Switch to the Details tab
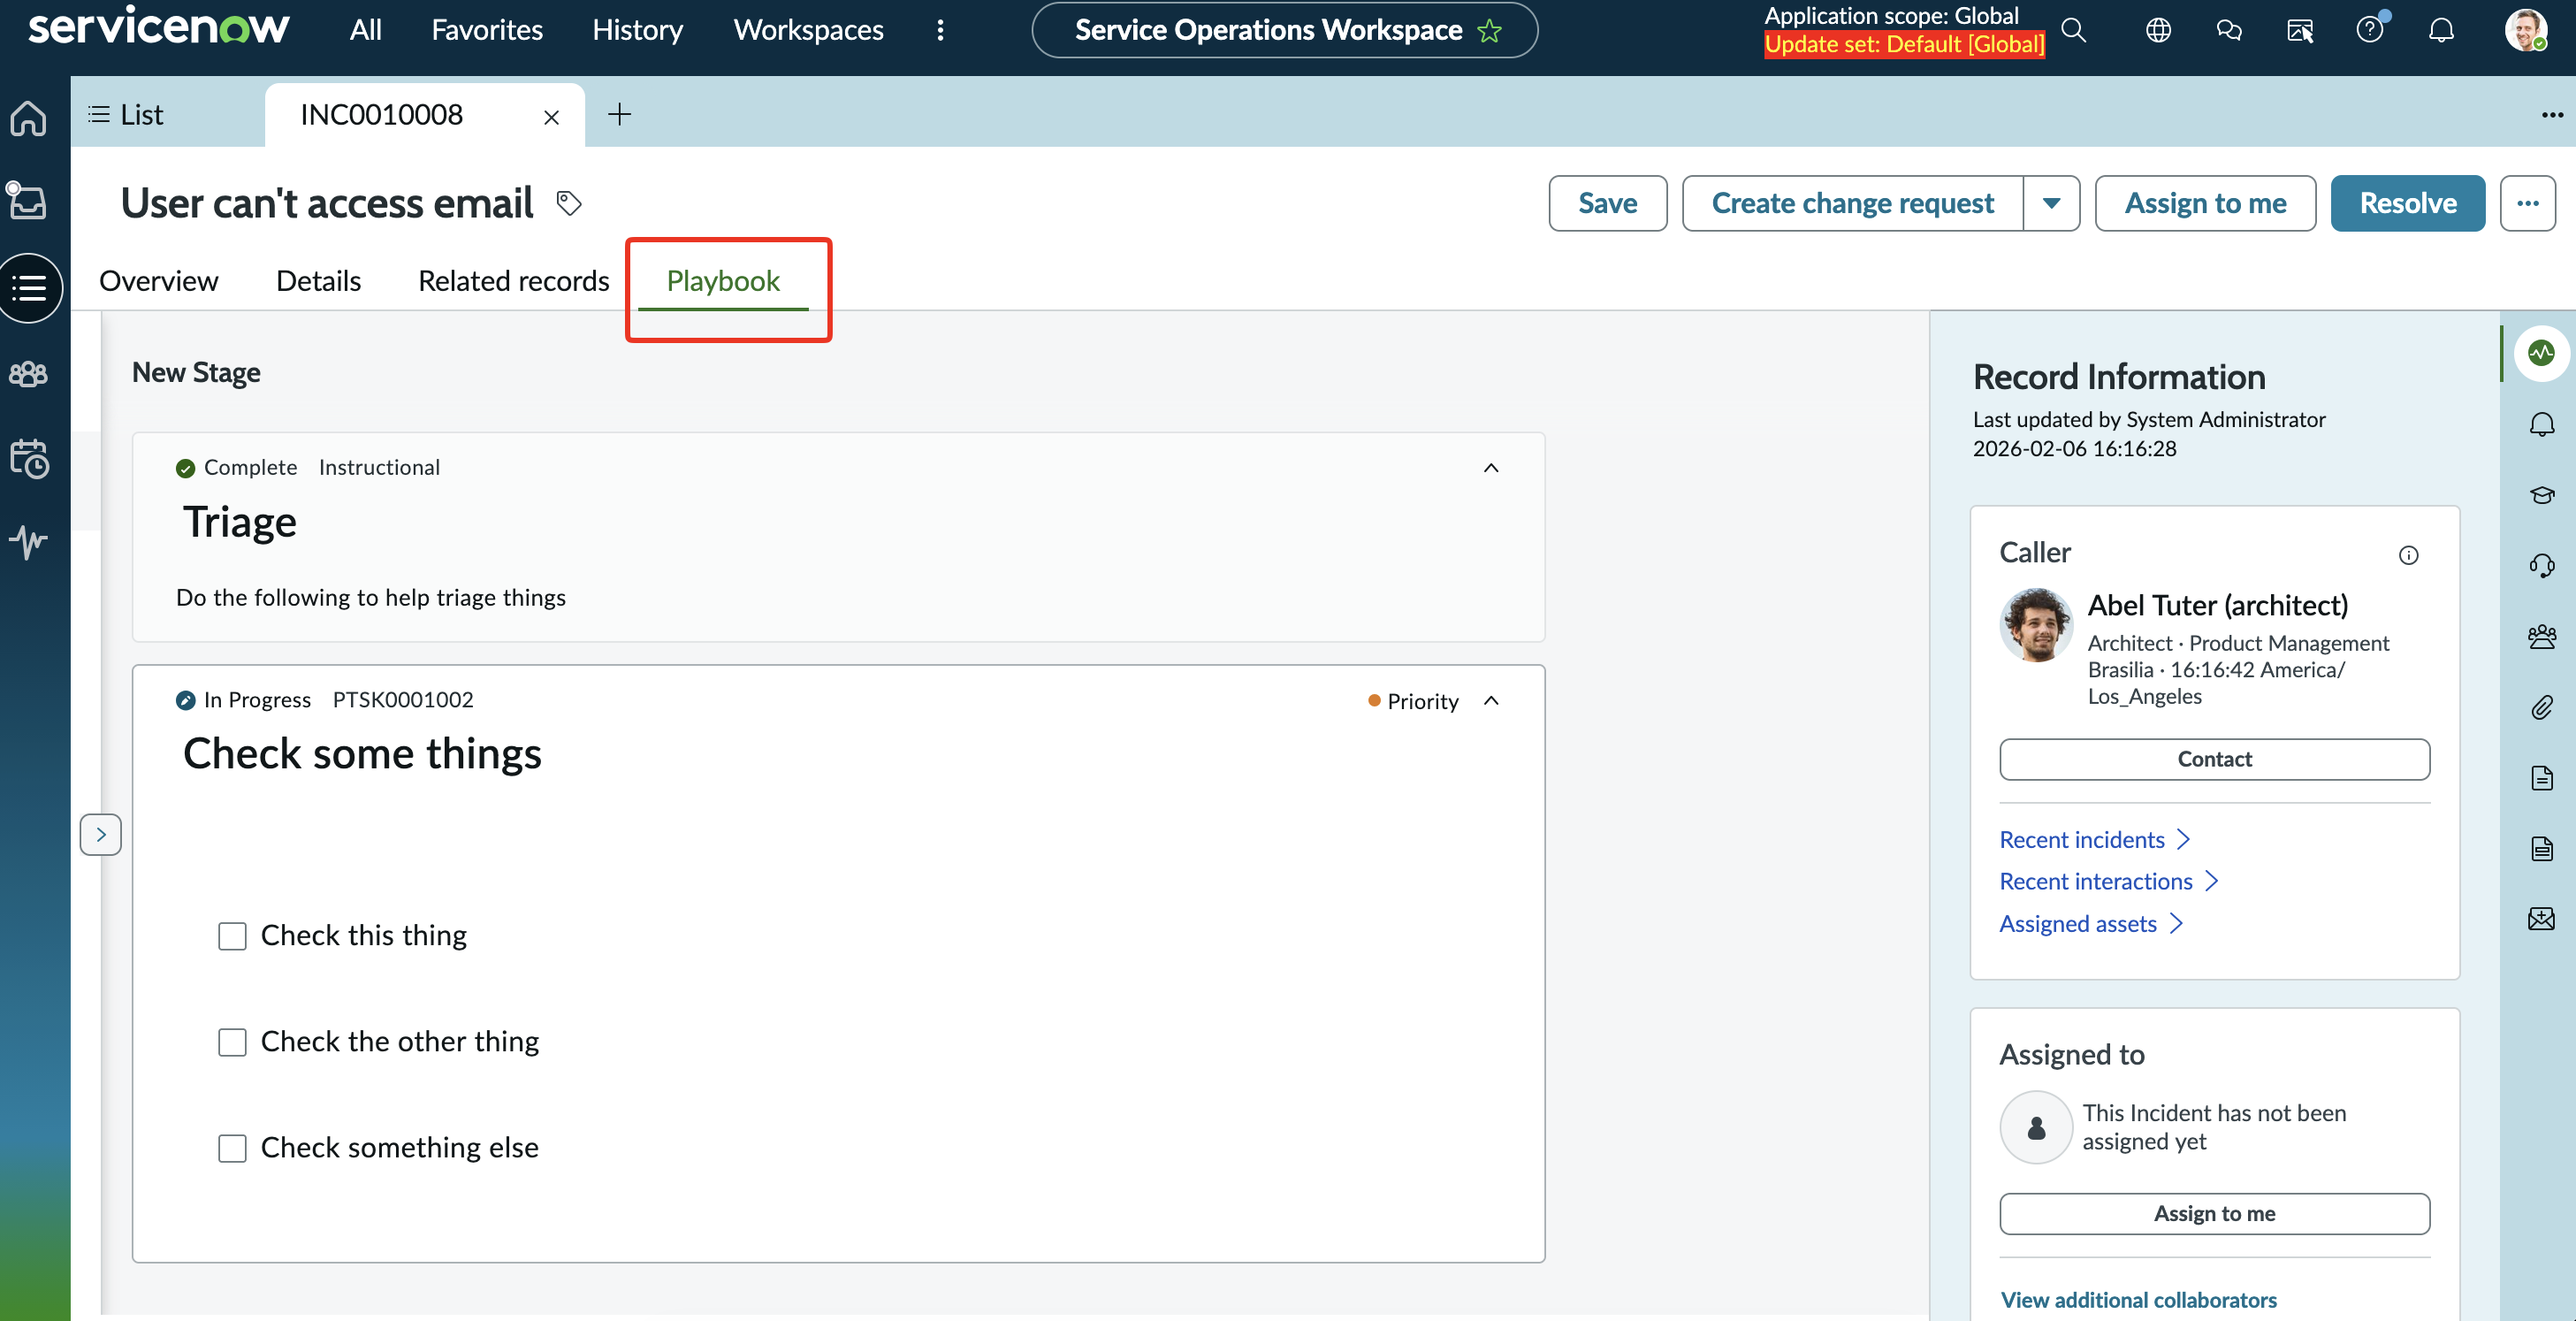 pos(318,281)
